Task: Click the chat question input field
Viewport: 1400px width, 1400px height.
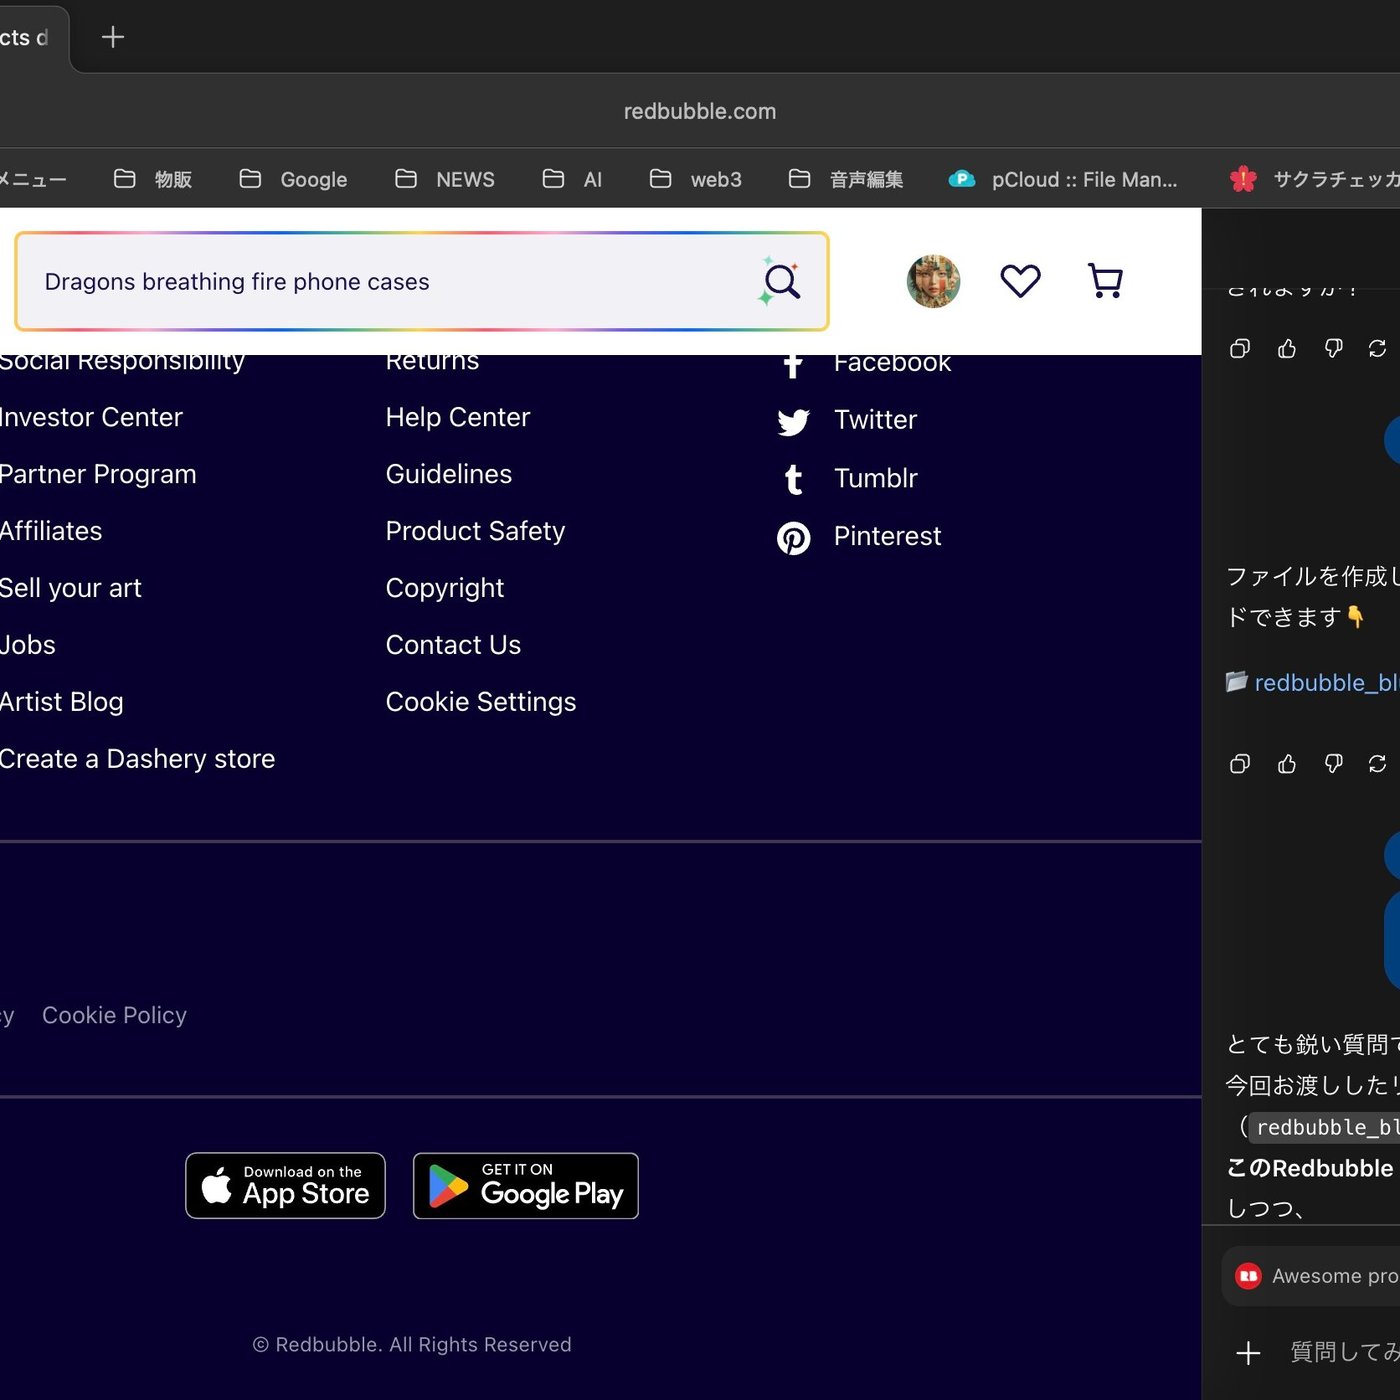Action: [x=1344, y=1352]
